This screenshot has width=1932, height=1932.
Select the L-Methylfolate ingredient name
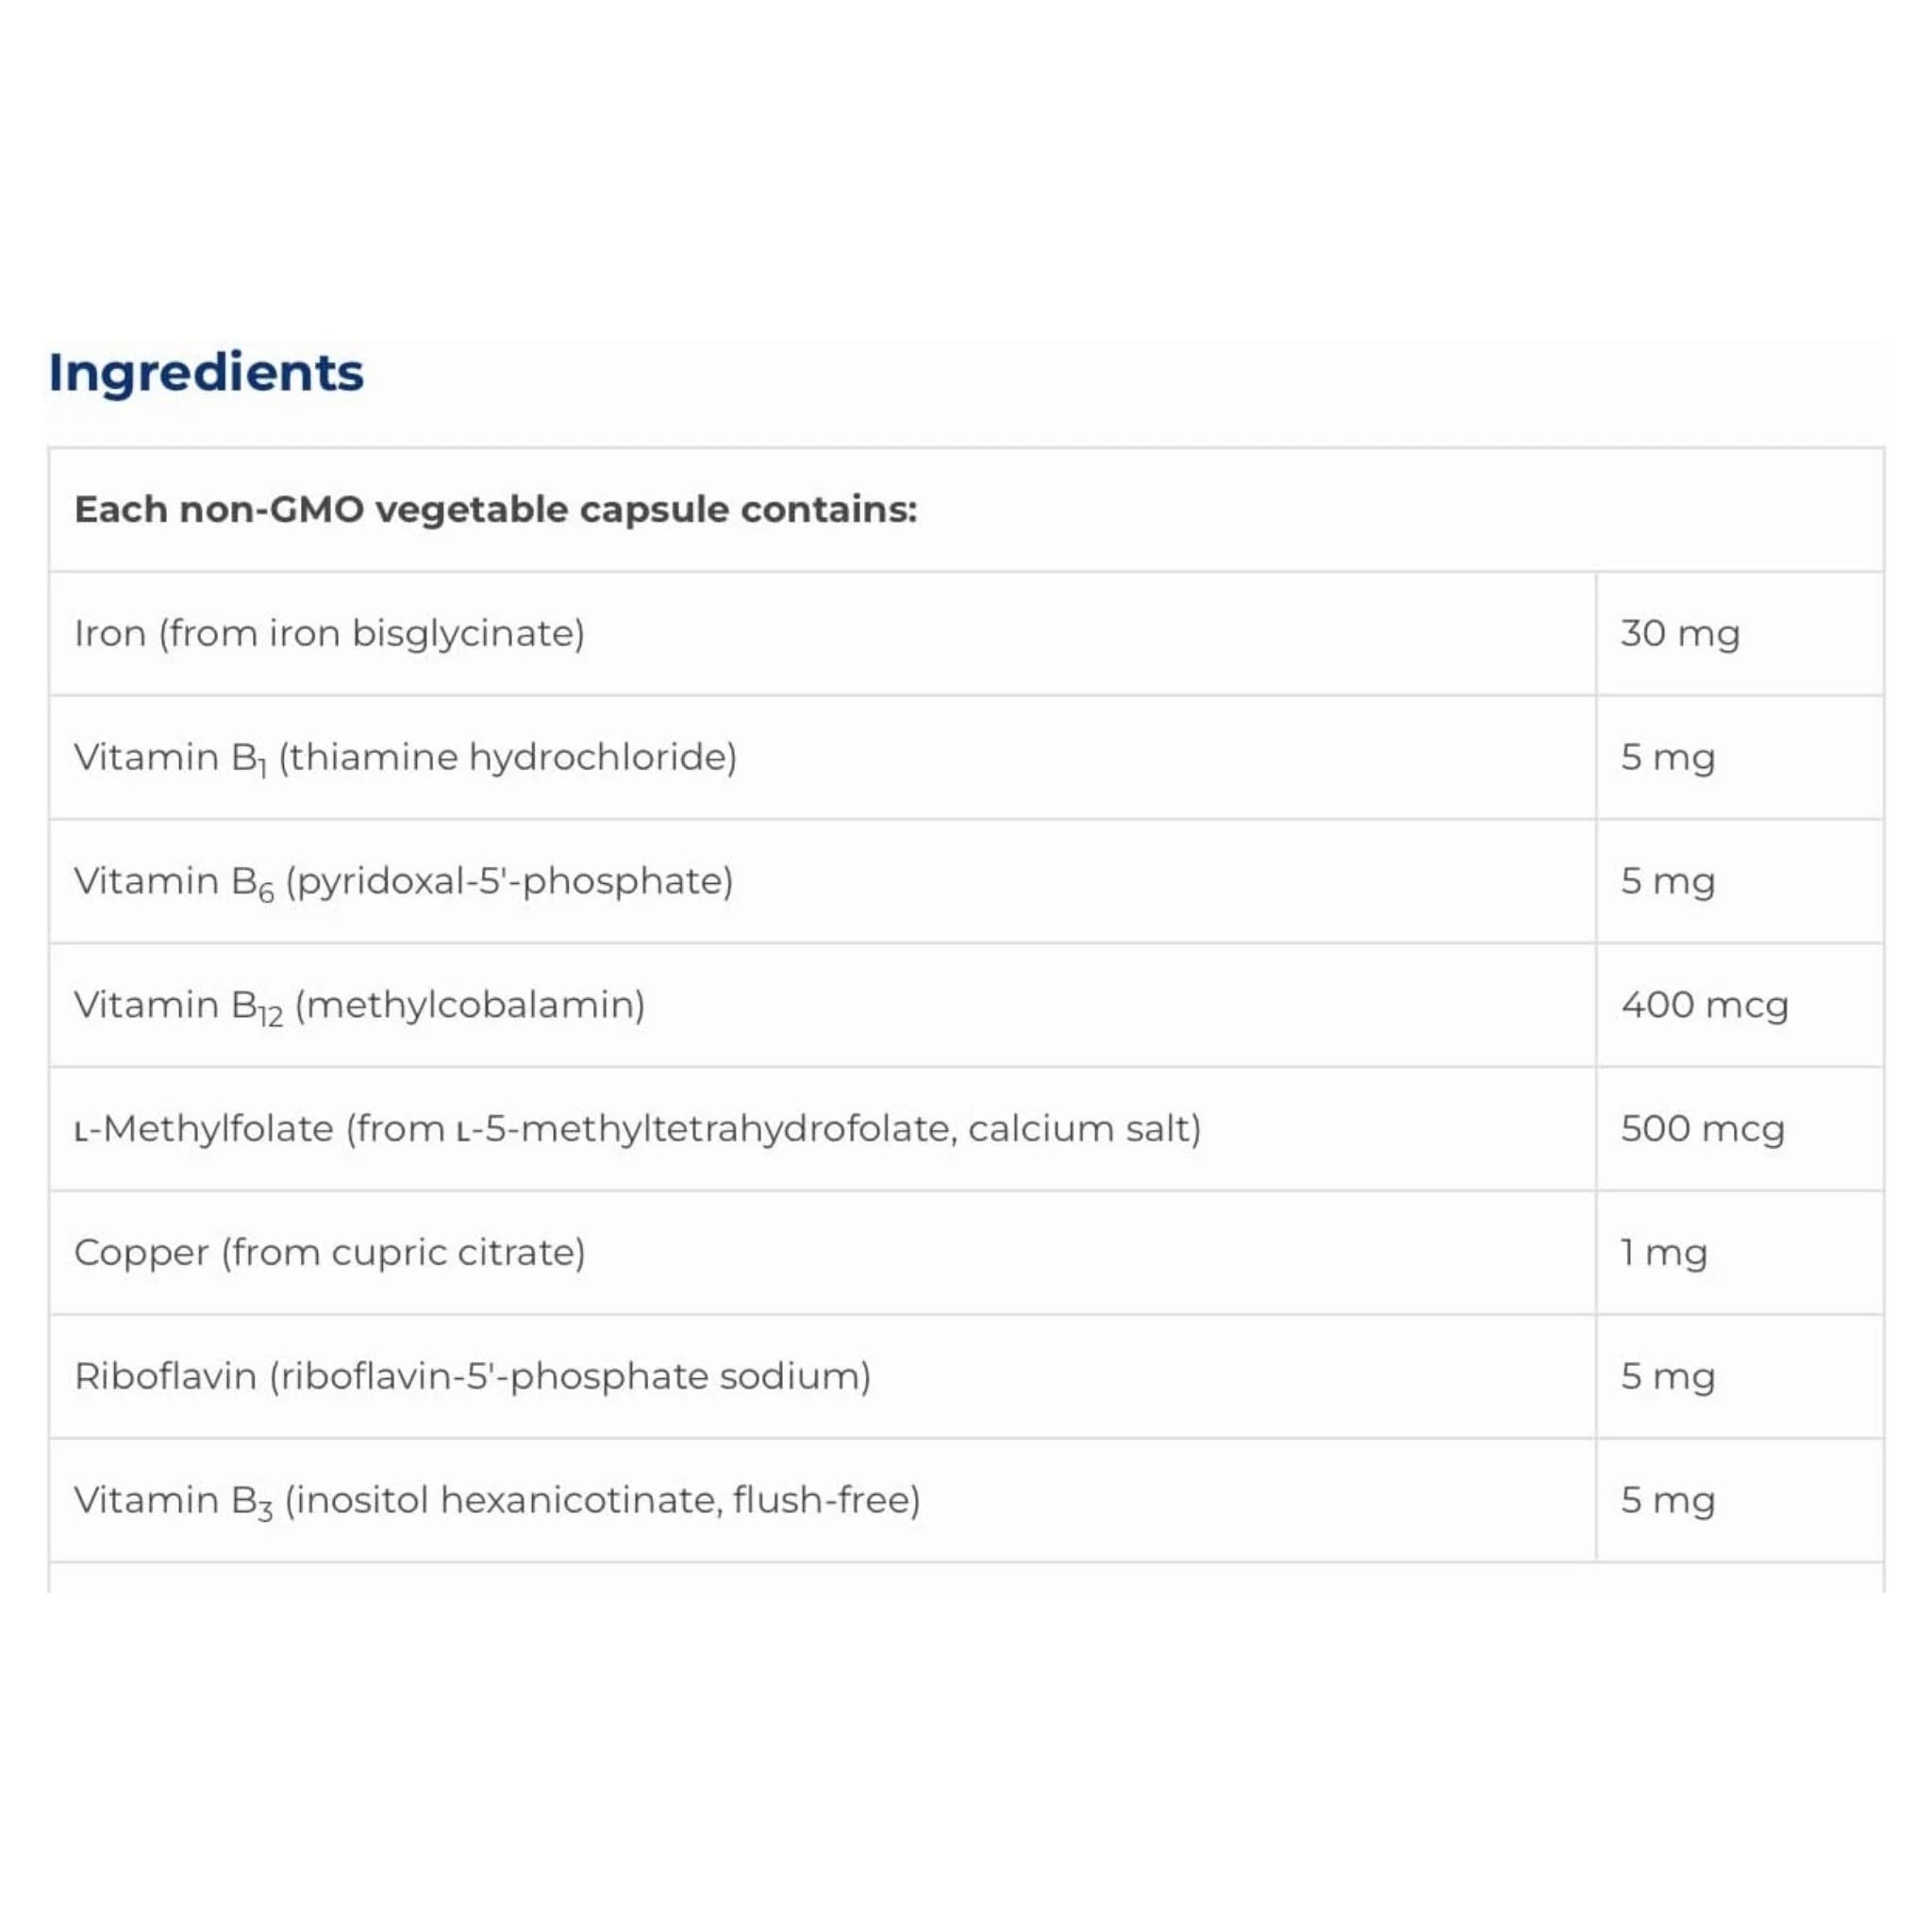(204, 1130)
